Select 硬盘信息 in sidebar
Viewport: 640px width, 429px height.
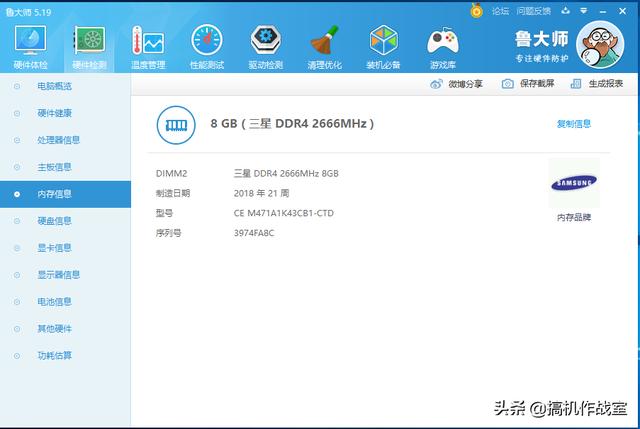65,221
